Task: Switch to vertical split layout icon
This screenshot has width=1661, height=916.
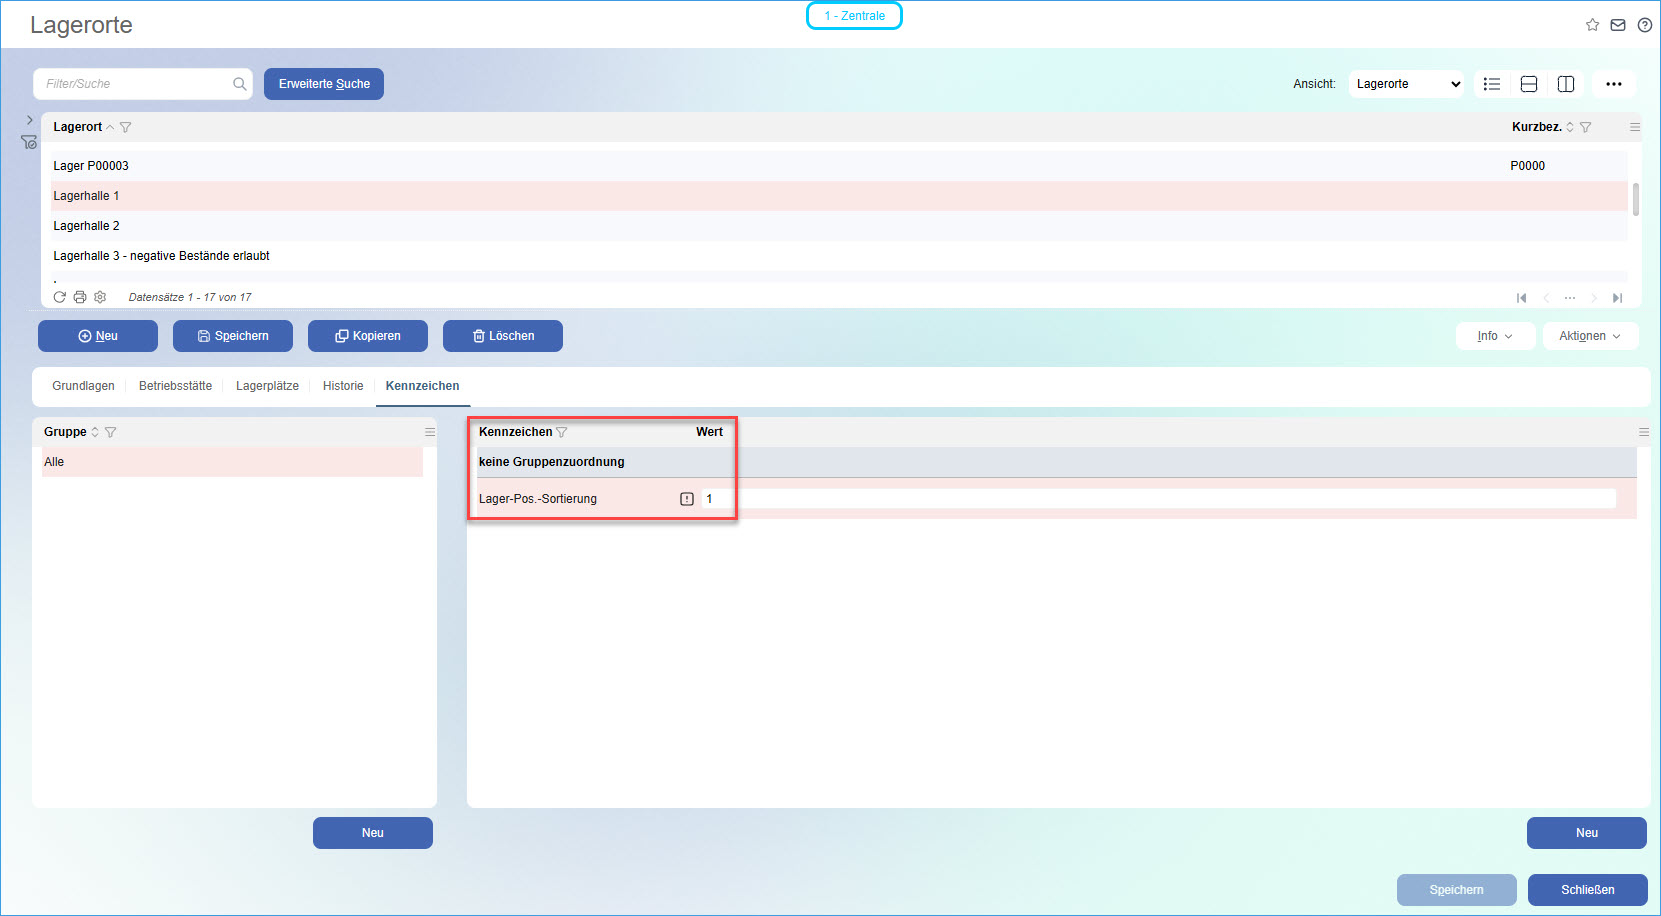Action: (x=1566, y=84)
